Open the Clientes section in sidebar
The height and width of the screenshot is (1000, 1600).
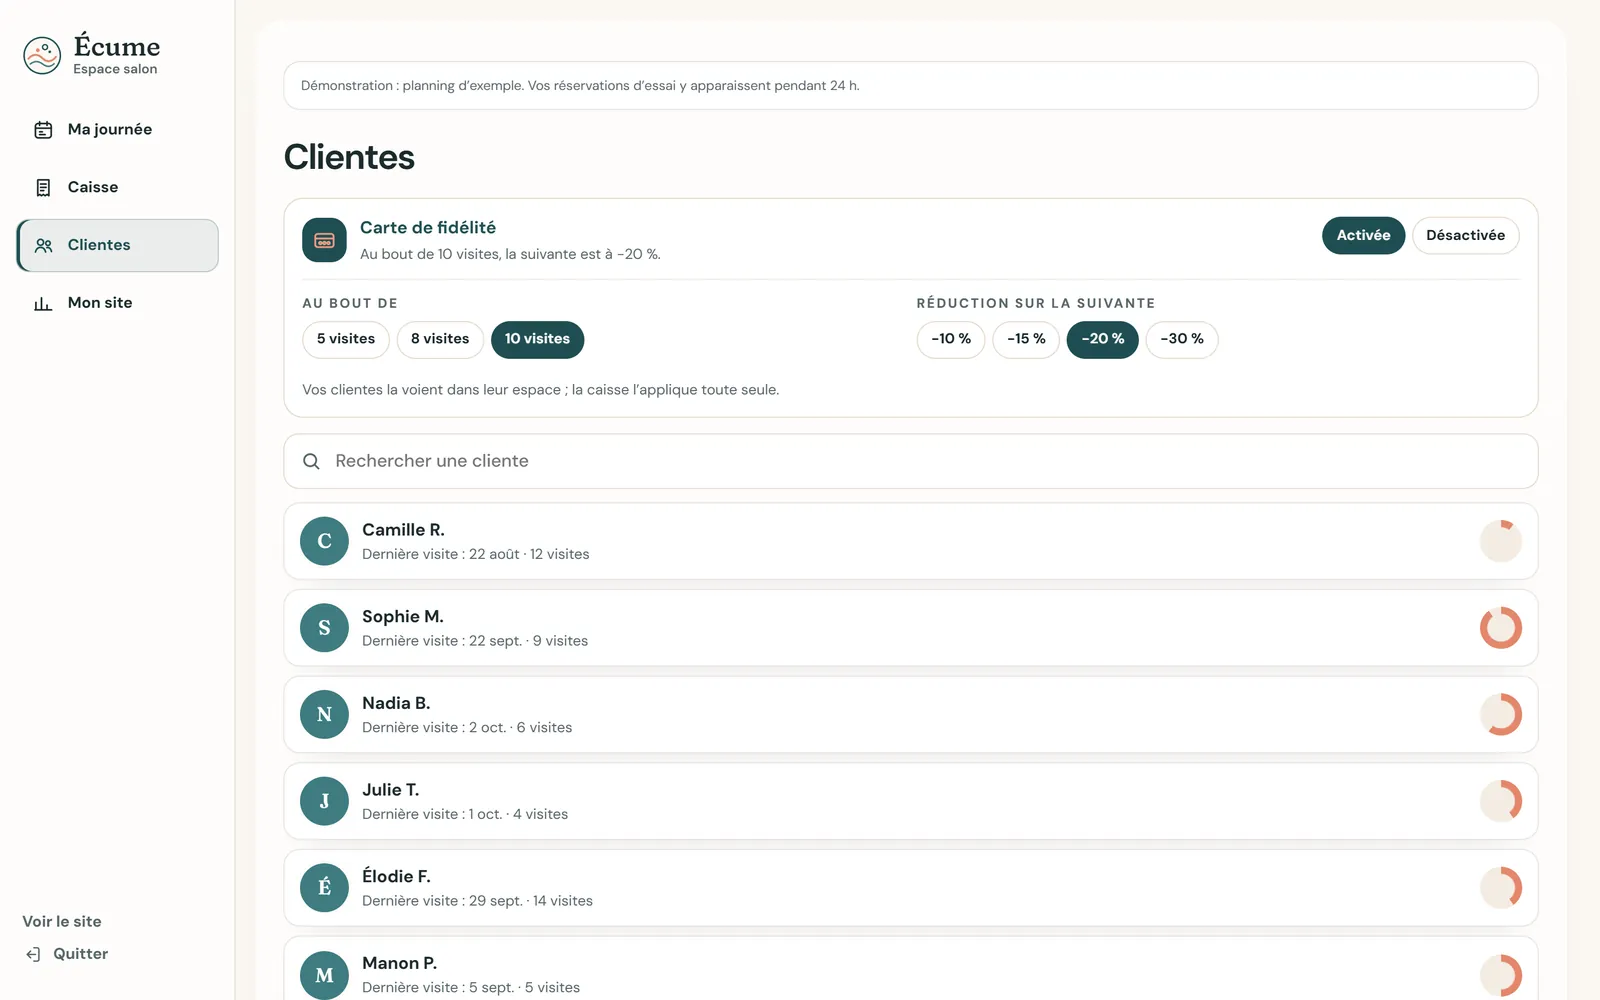pyautogui.click(x=118, y=246)
